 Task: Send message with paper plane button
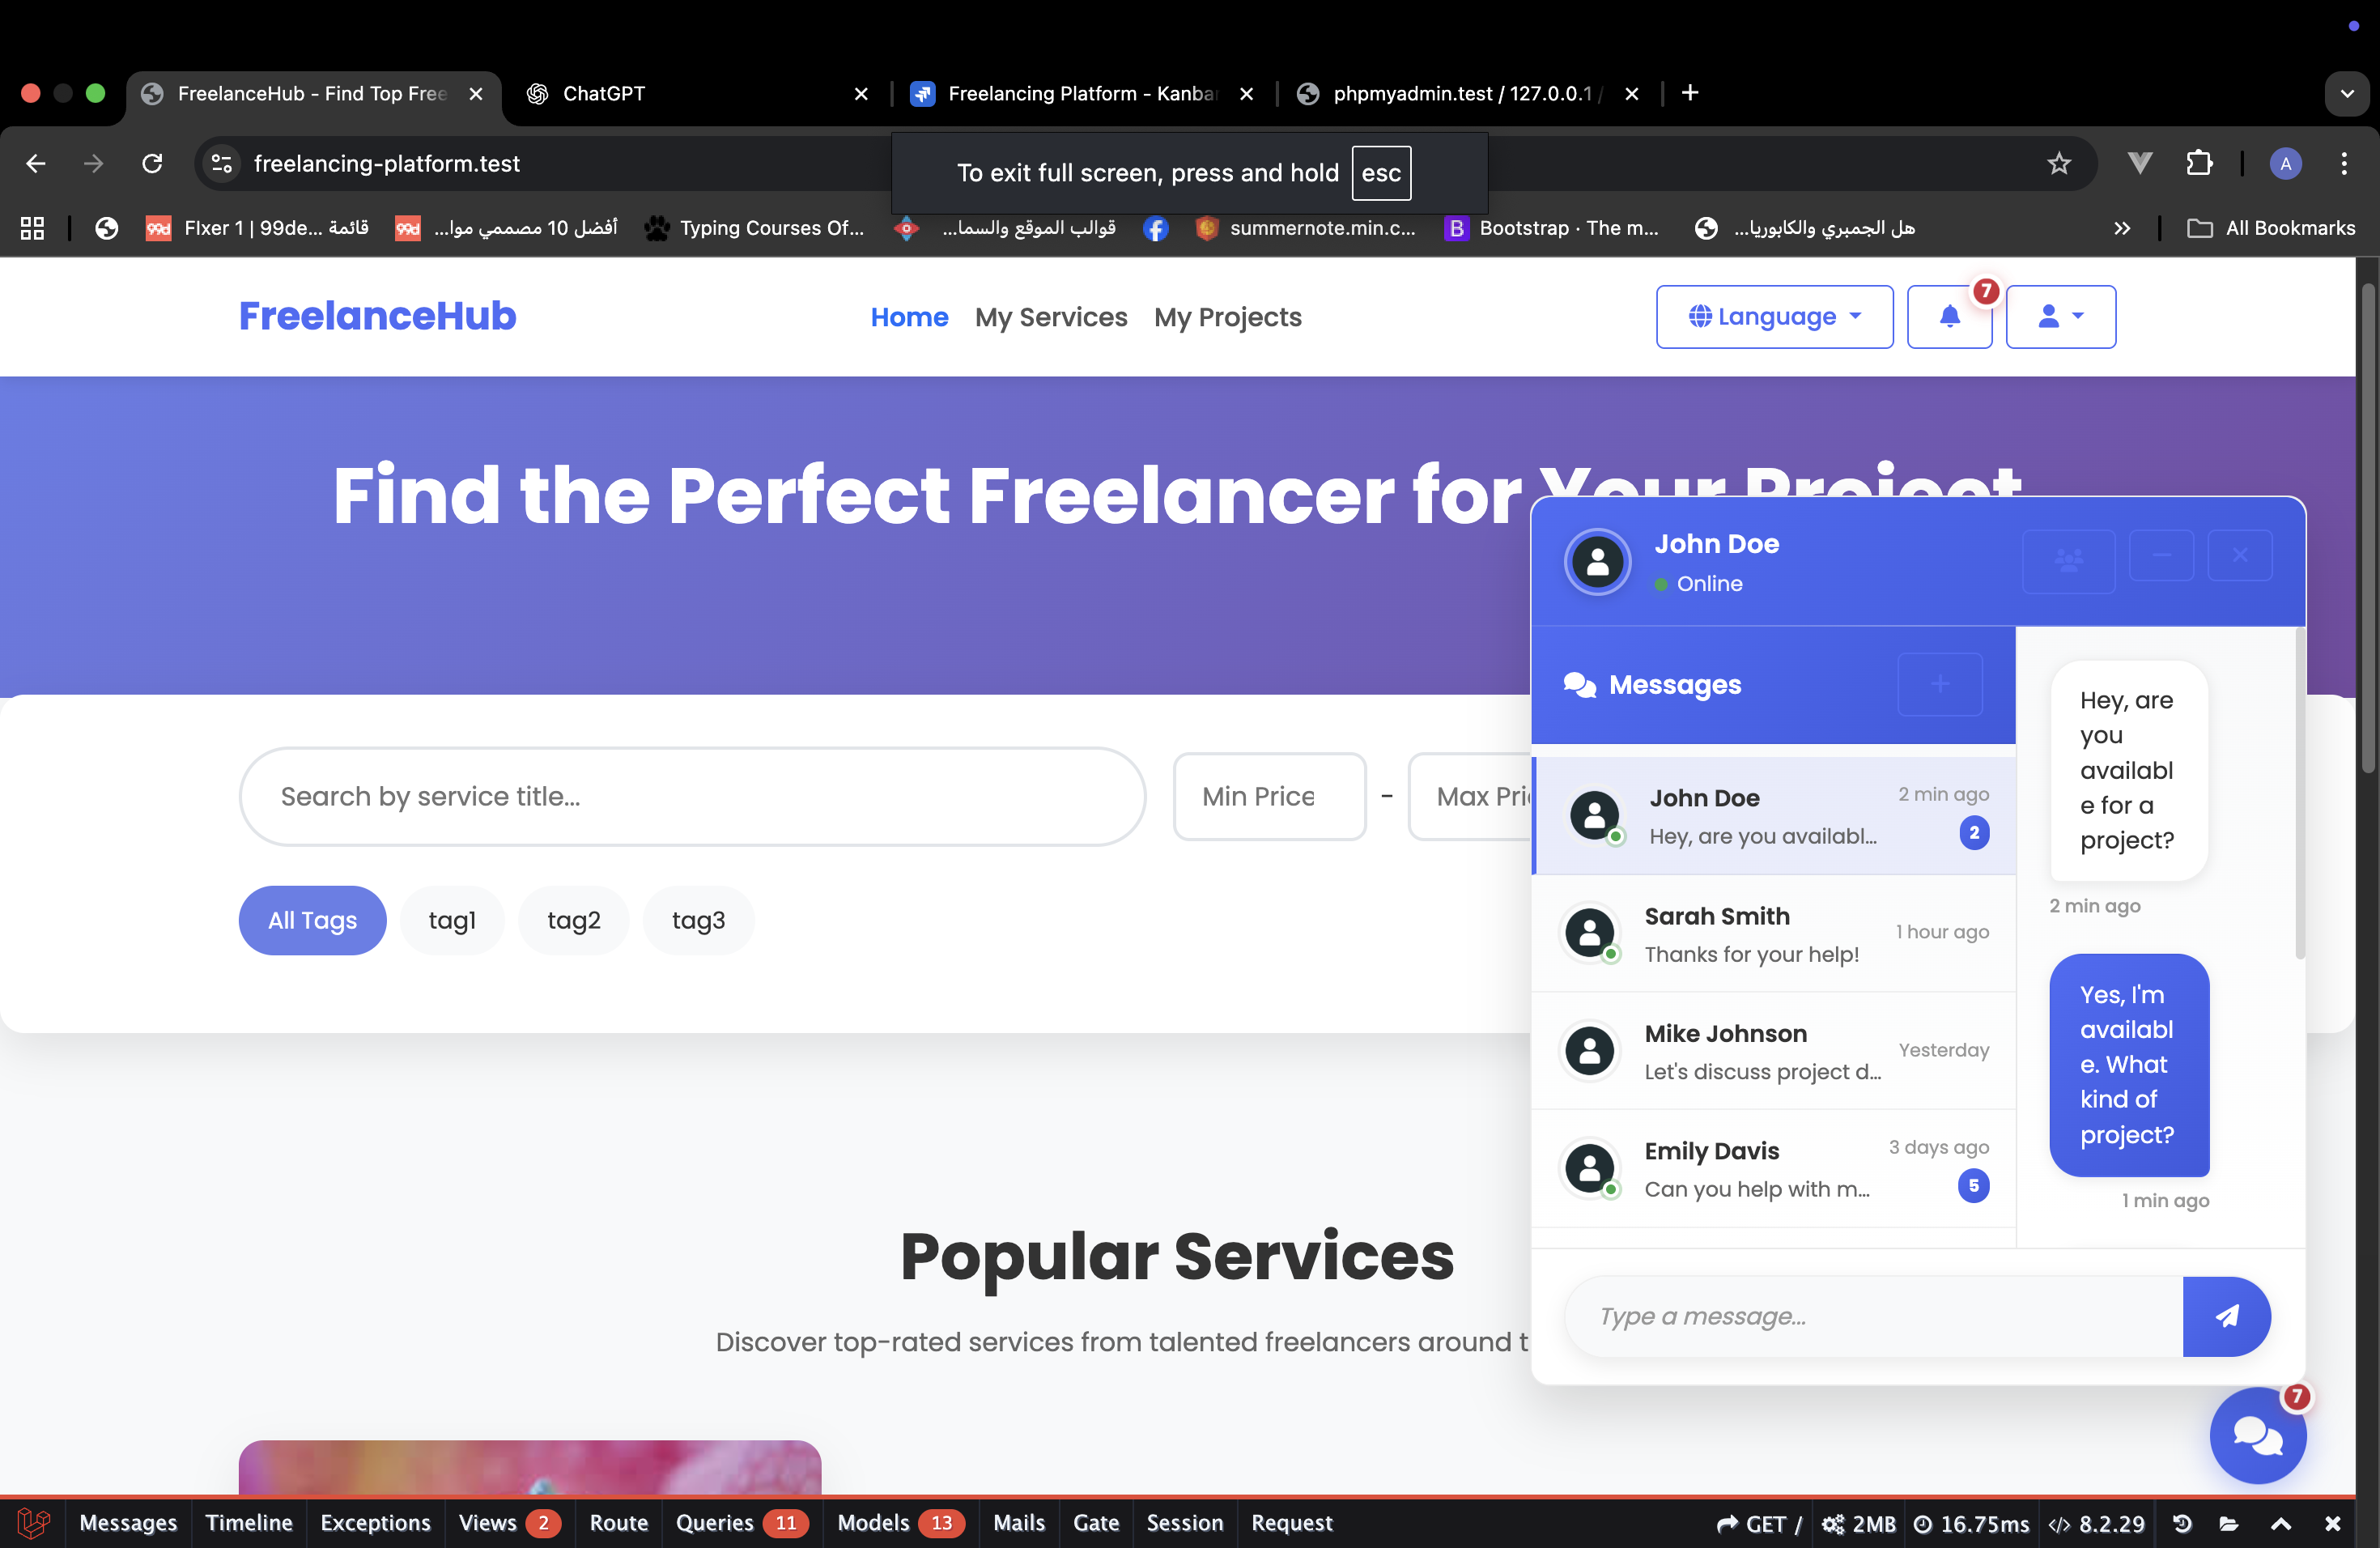point(2226,1316)
